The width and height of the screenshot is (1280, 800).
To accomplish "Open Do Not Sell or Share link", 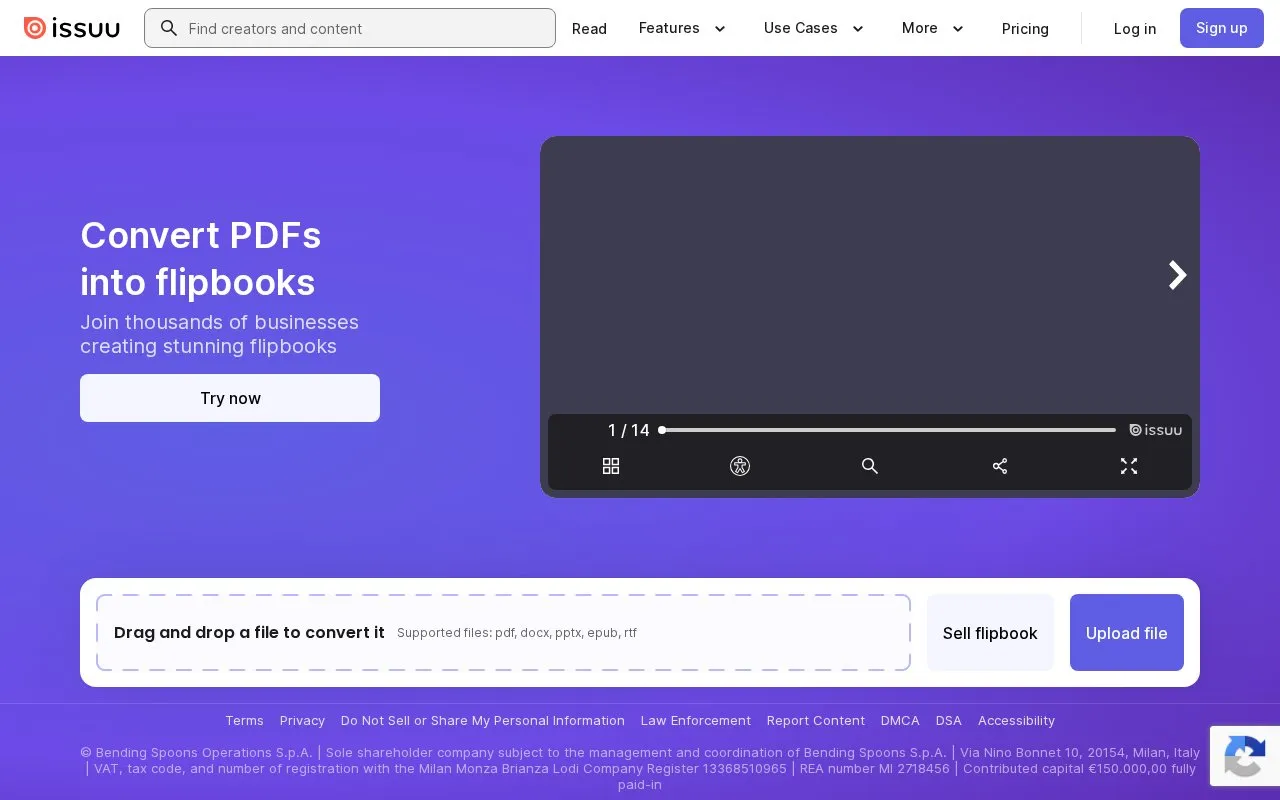I will (x=483, y=721).
